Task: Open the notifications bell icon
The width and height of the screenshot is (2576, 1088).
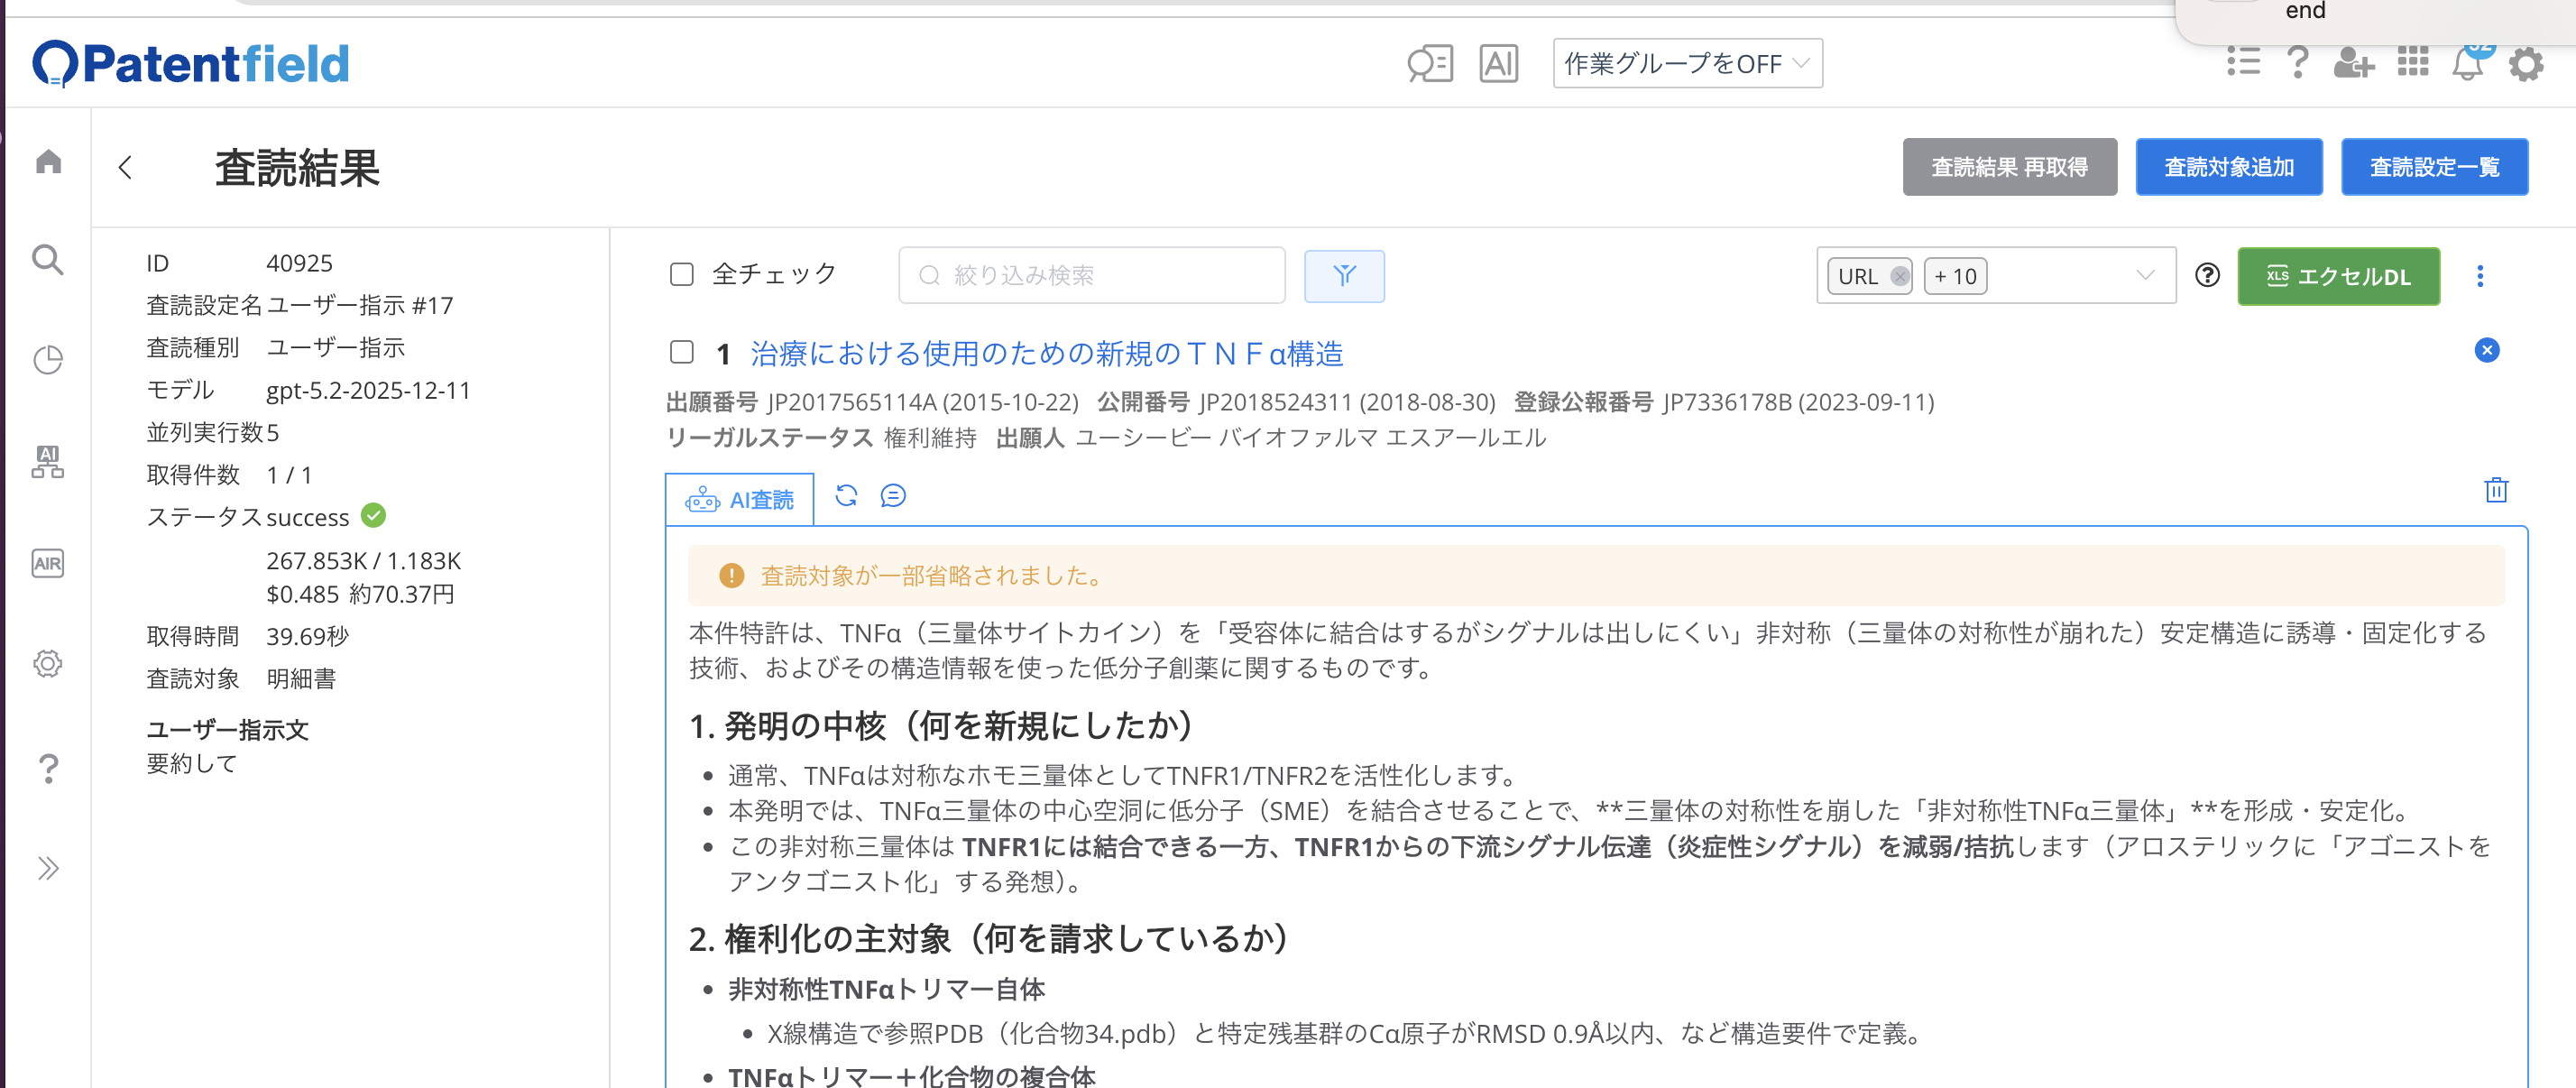Action: (2467, 65)
